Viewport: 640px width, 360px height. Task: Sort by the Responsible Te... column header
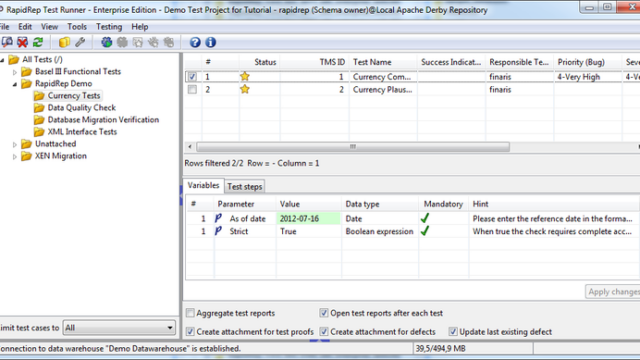coord(520,62)
